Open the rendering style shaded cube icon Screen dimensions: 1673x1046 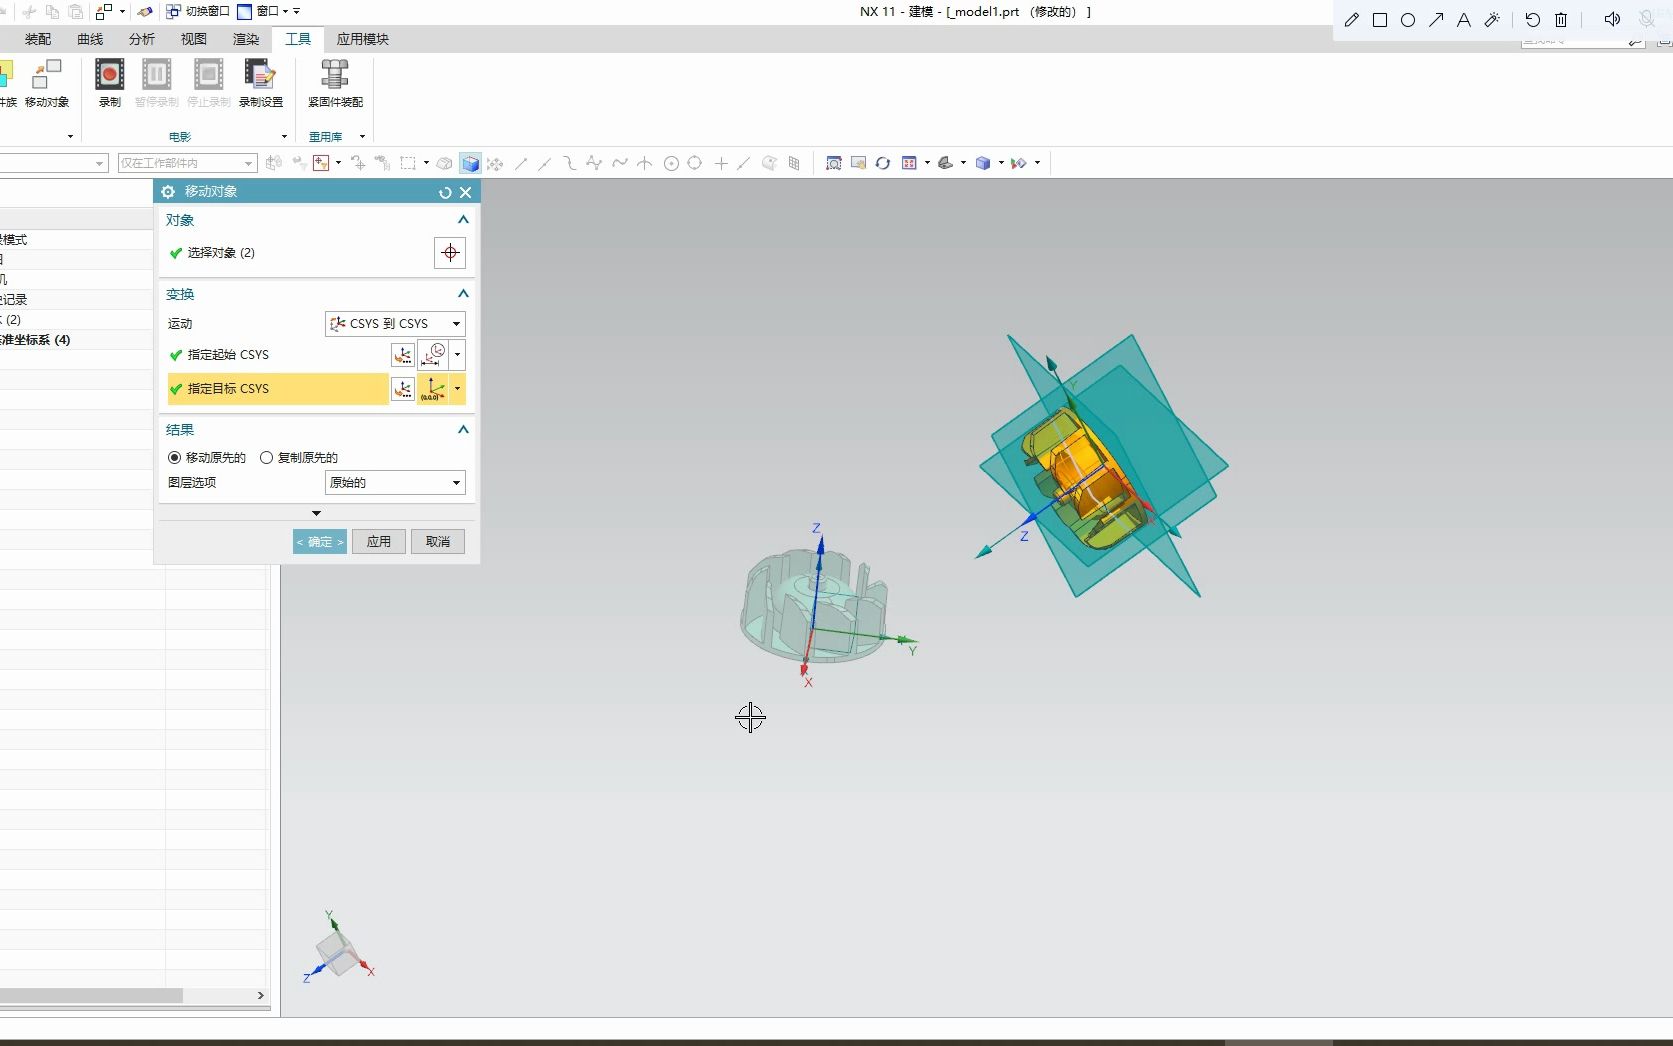[x=983, y=163]
